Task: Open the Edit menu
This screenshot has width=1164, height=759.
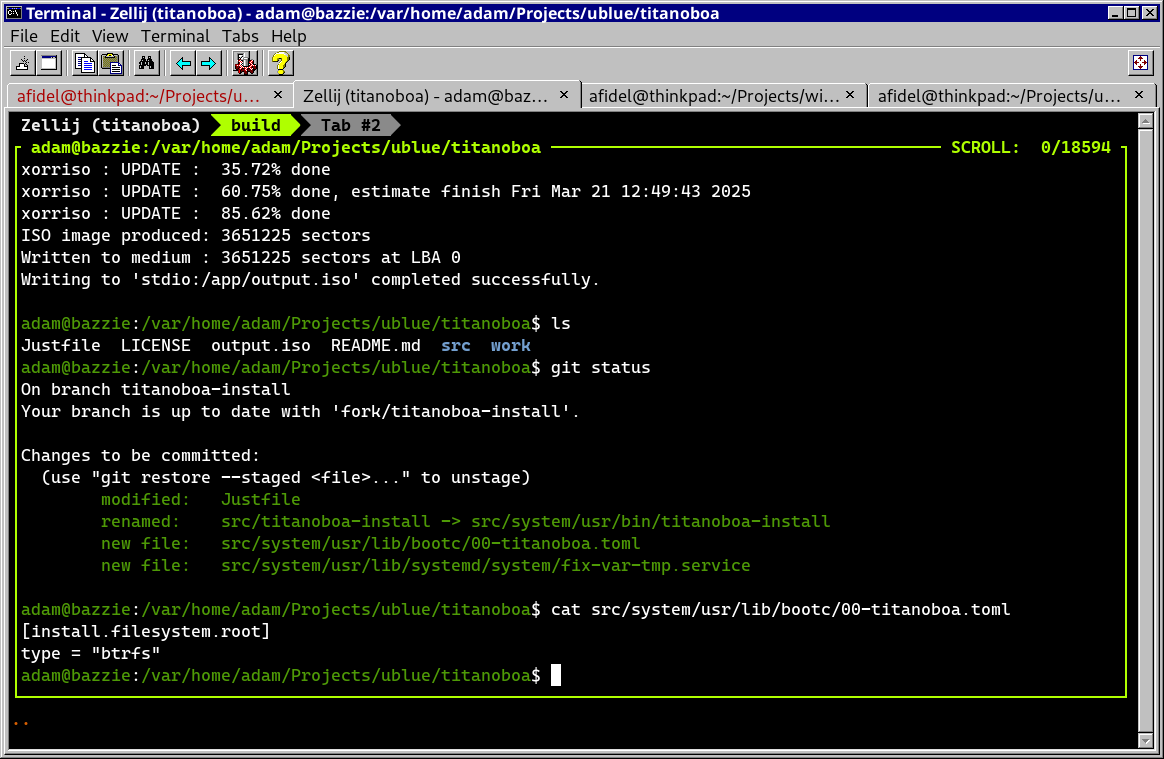Action: tap(65, 36)
